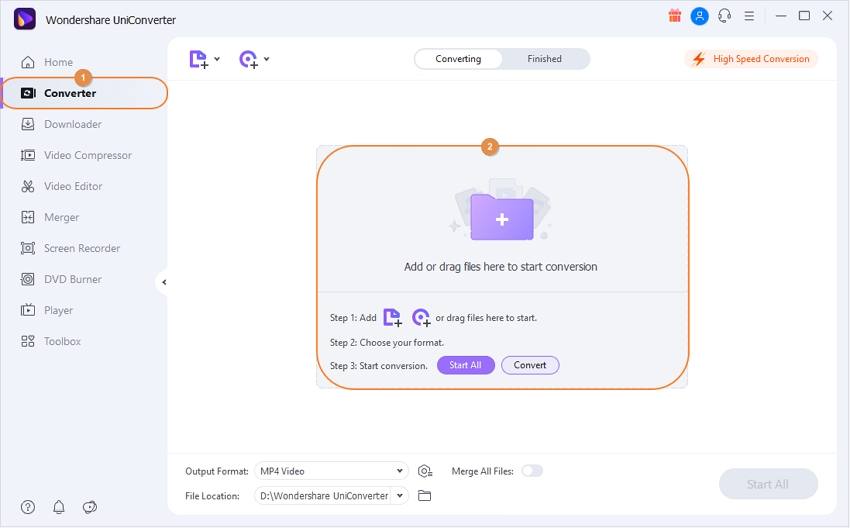
Task: Enable High Speed Conversion
Action: 751,59
